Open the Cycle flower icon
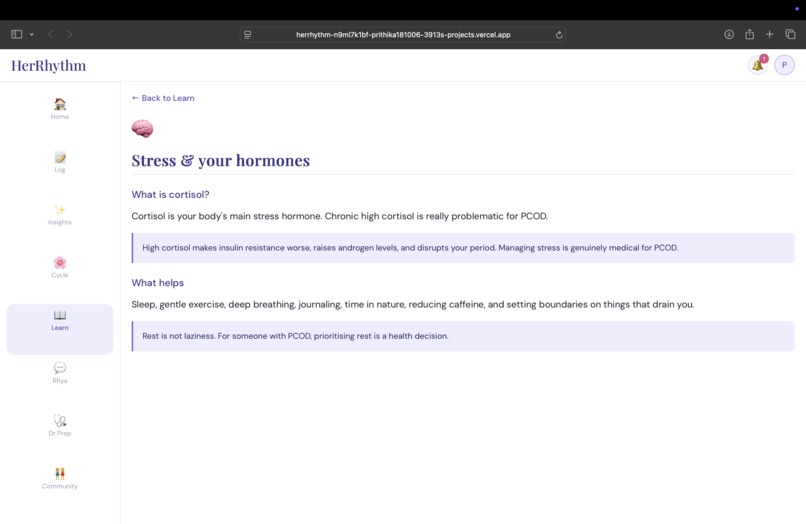Viewport: 806px width, 524px height. click(60, 263)
